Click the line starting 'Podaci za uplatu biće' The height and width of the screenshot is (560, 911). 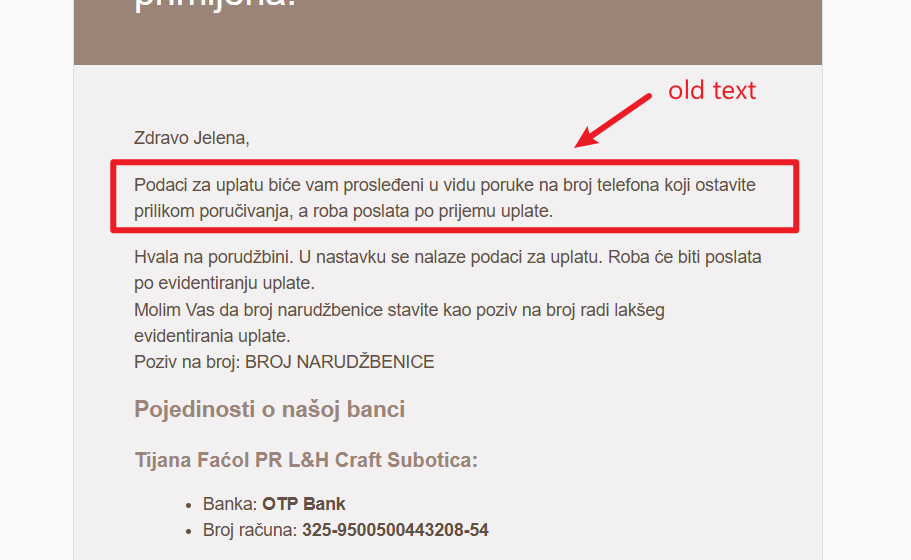coord(445,185)
